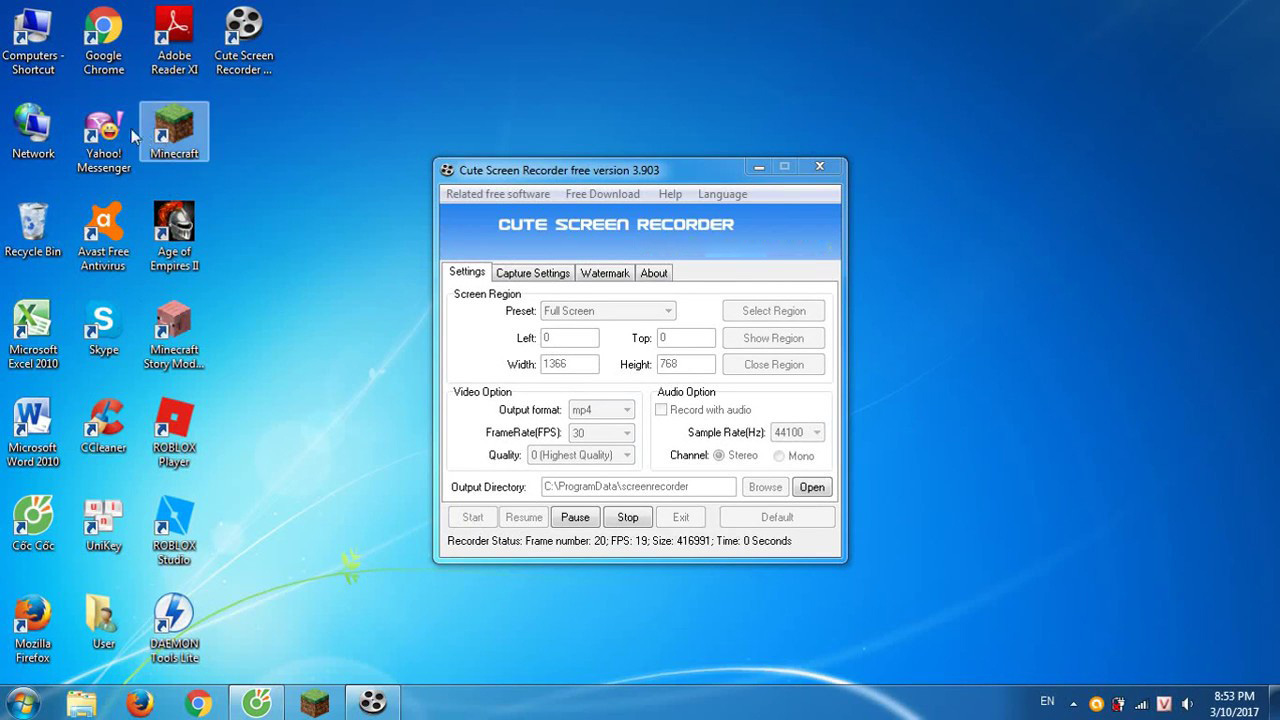The height and width of the screenshot is (720, 1280).
Task: Click the Chrome taskbar icon
Action: coord(198,703)
